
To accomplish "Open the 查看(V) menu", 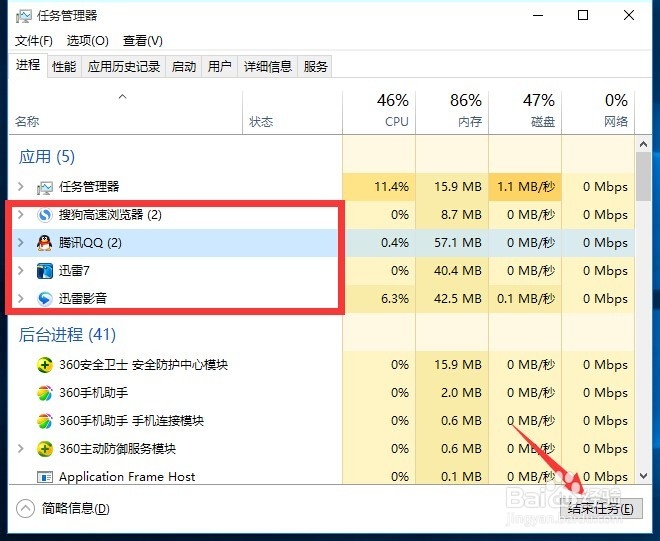I will (x=143, y=41).
